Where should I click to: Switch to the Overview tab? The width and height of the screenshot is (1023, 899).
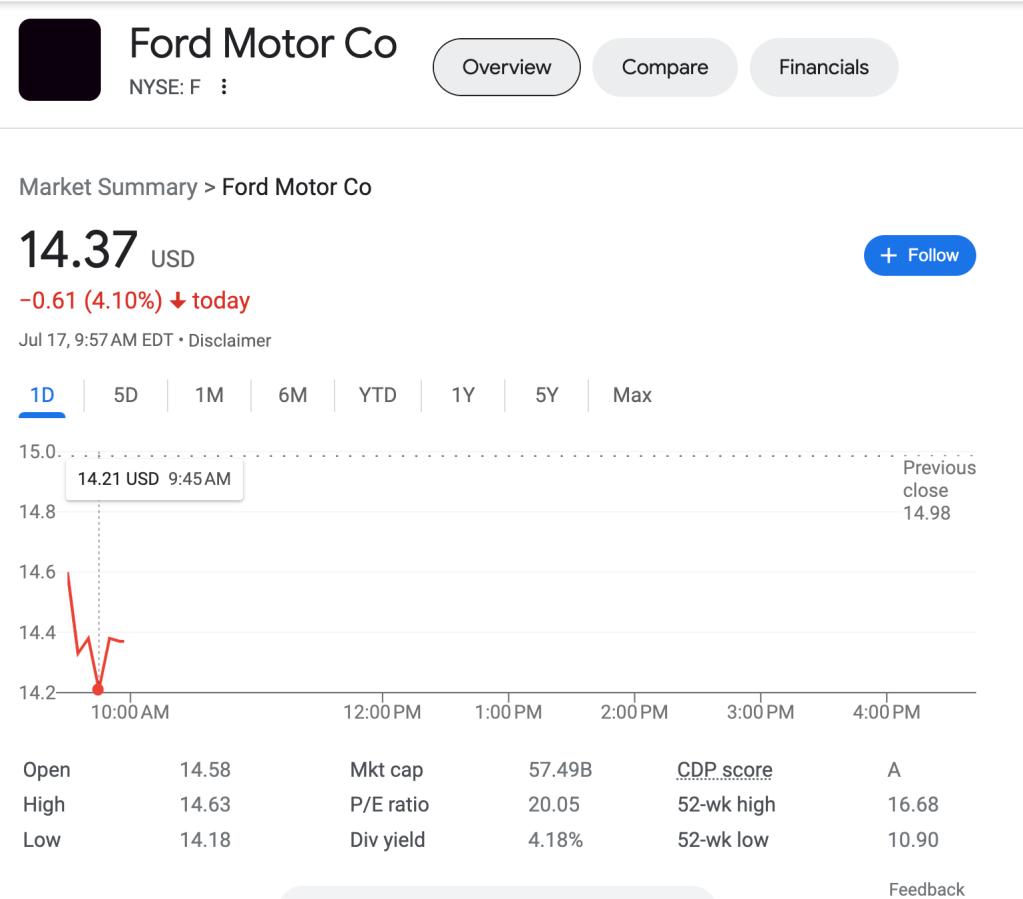pyautogui.click(x=506, y=67)
